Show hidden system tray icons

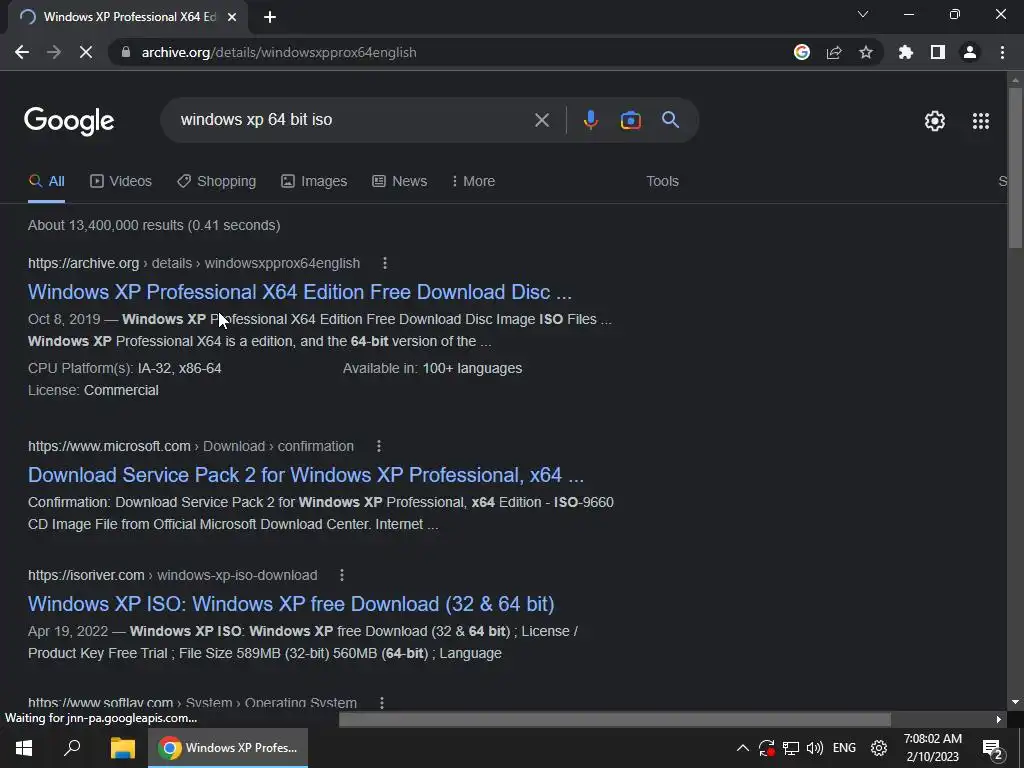tap(743, 748)
